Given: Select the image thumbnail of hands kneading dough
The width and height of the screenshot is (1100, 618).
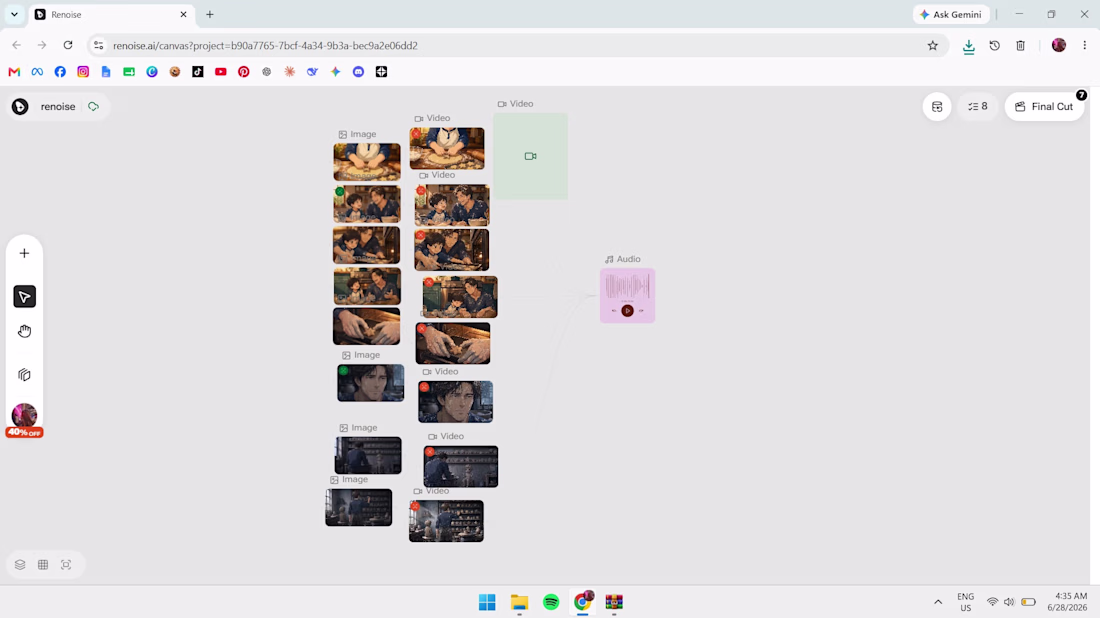Looking at the screenshot, I should tap(367, 326).
